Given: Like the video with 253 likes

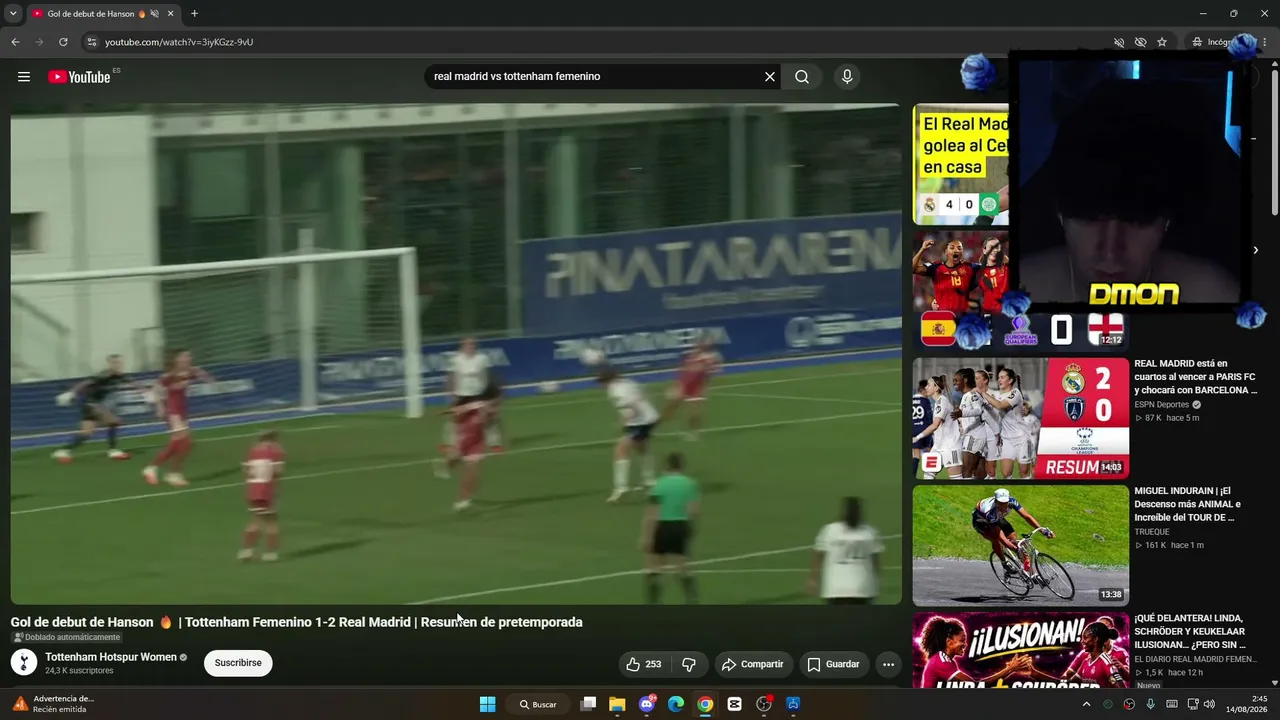Looking at the screenshot, I should (x=643, y=664).
